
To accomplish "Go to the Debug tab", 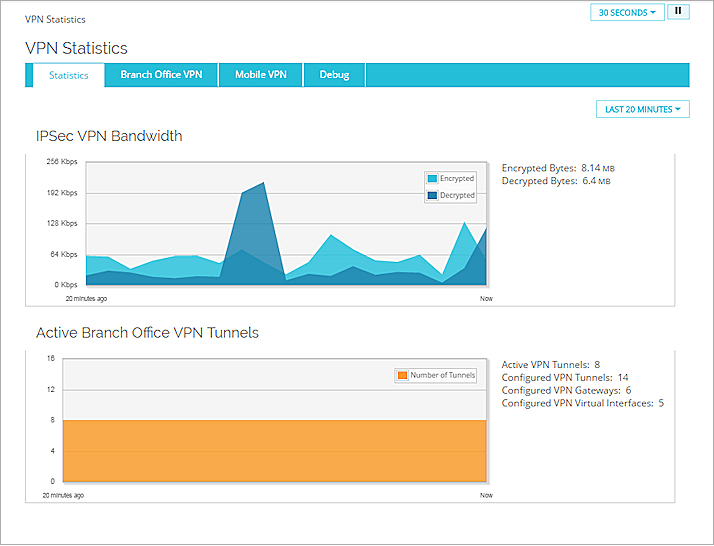I will [334, 75].
